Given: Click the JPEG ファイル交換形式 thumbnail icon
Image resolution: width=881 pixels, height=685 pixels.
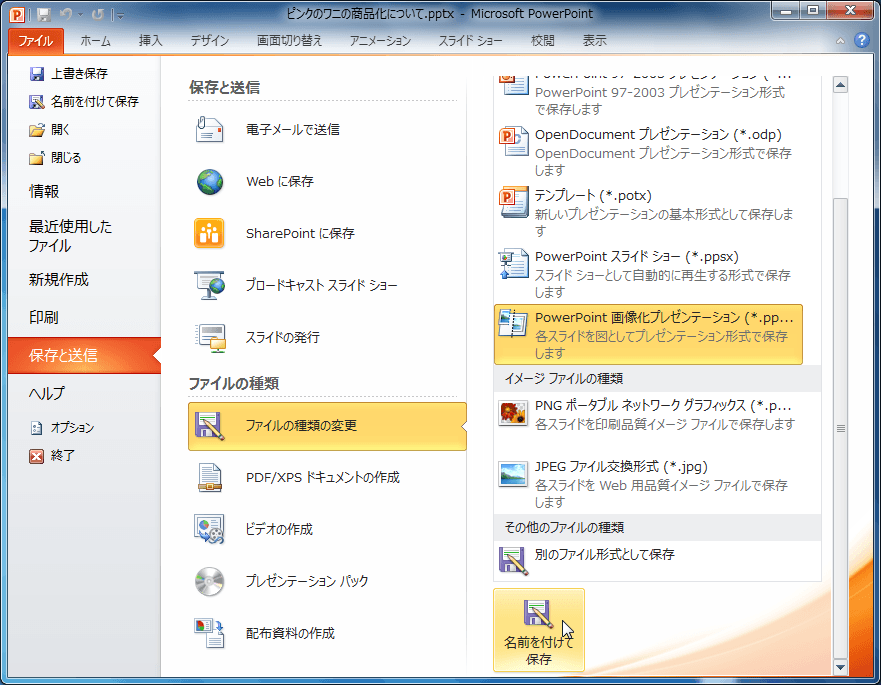Looking at the screenshot, I should (x=513, y=475).
